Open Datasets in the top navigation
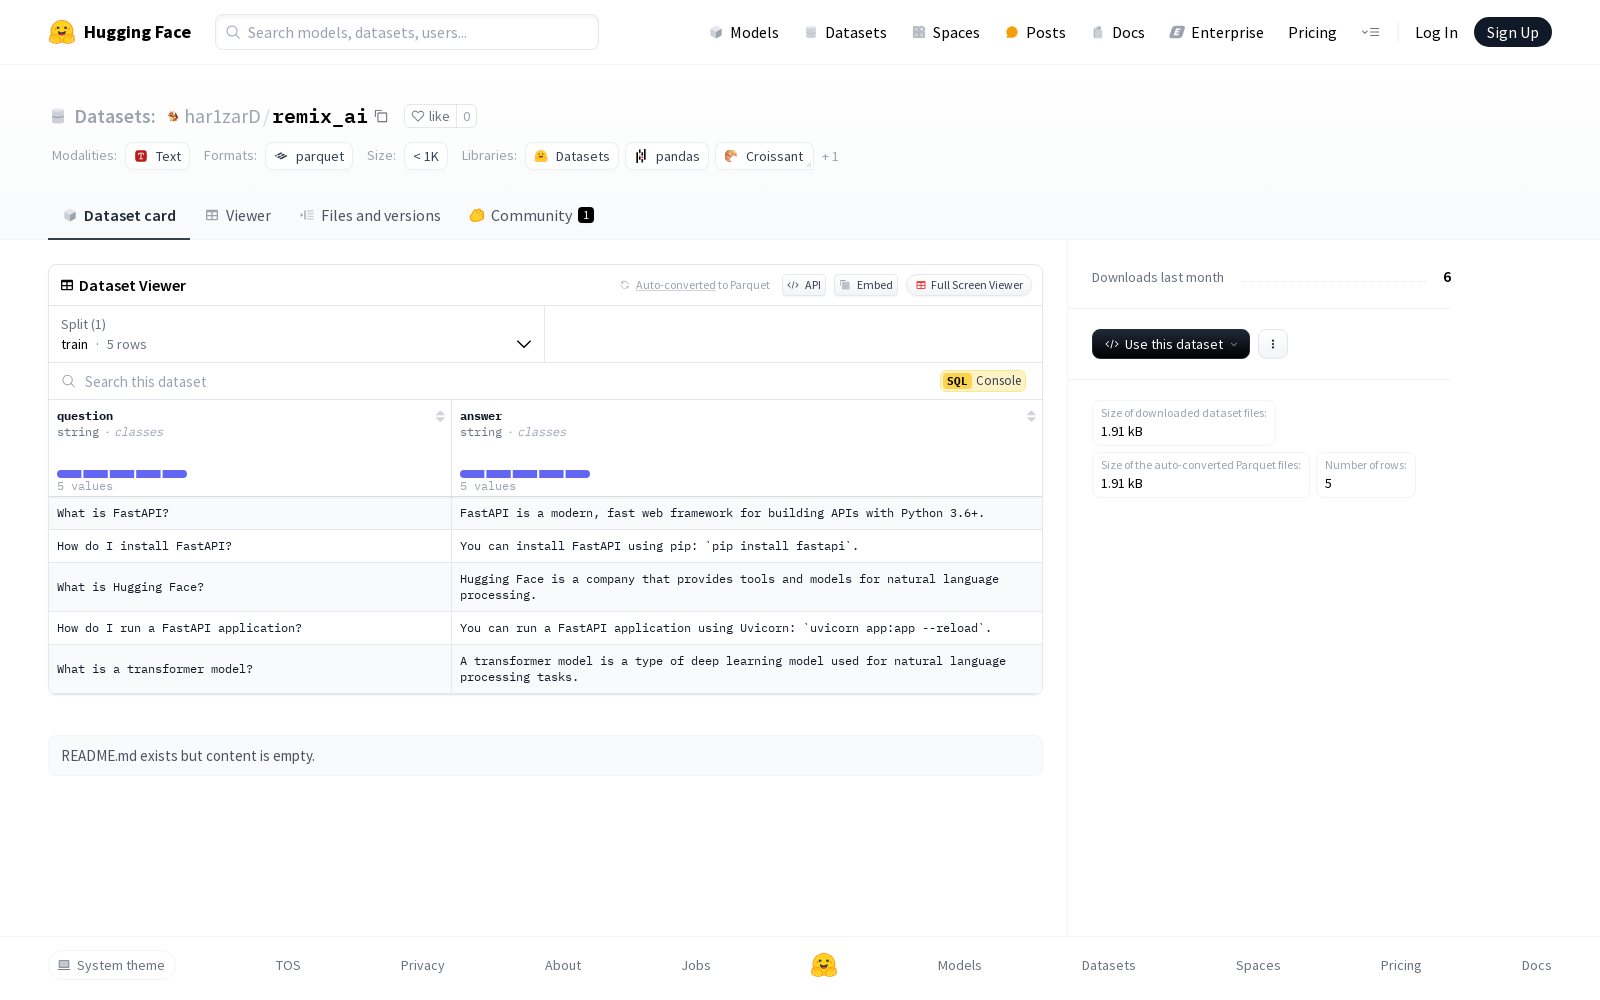This screenshot has width=1600, height=1000. click(x=846, y=32)
